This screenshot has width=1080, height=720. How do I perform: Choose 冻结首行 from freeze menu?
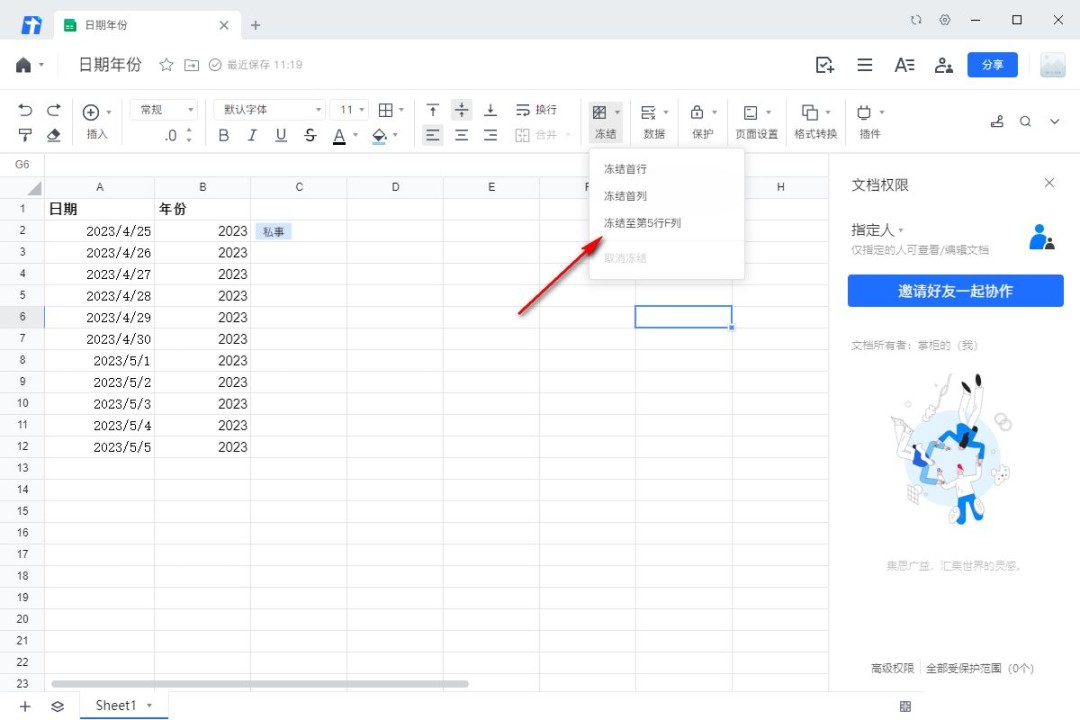point(625,169)
